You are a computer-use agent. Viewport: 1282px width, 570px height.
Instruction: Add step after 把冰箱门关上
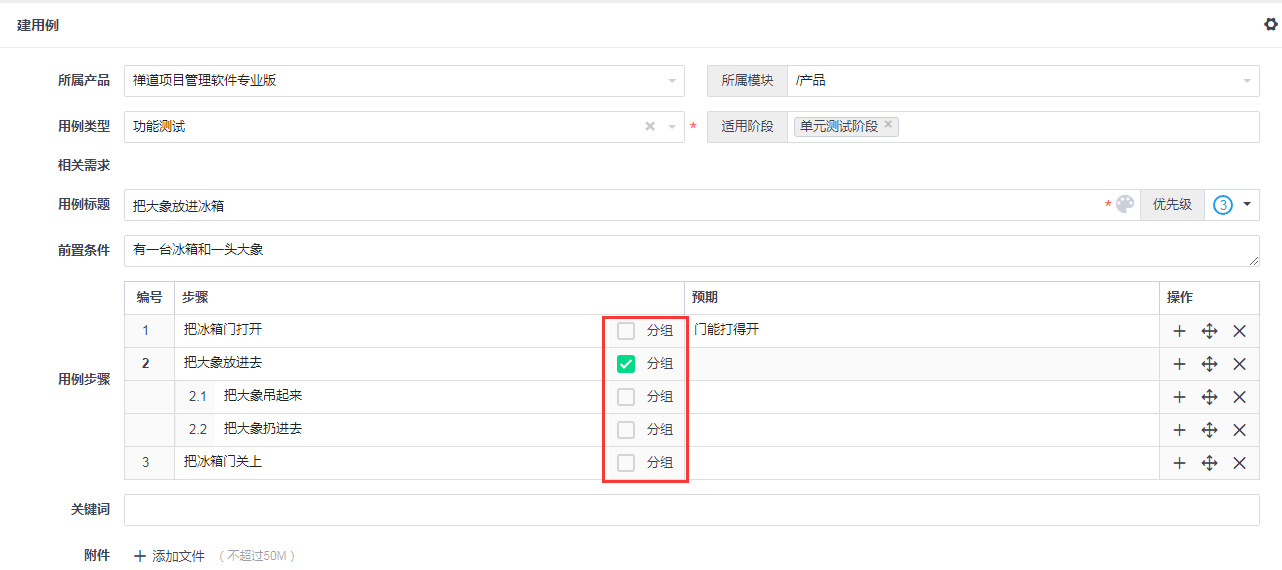[1179, 463]
